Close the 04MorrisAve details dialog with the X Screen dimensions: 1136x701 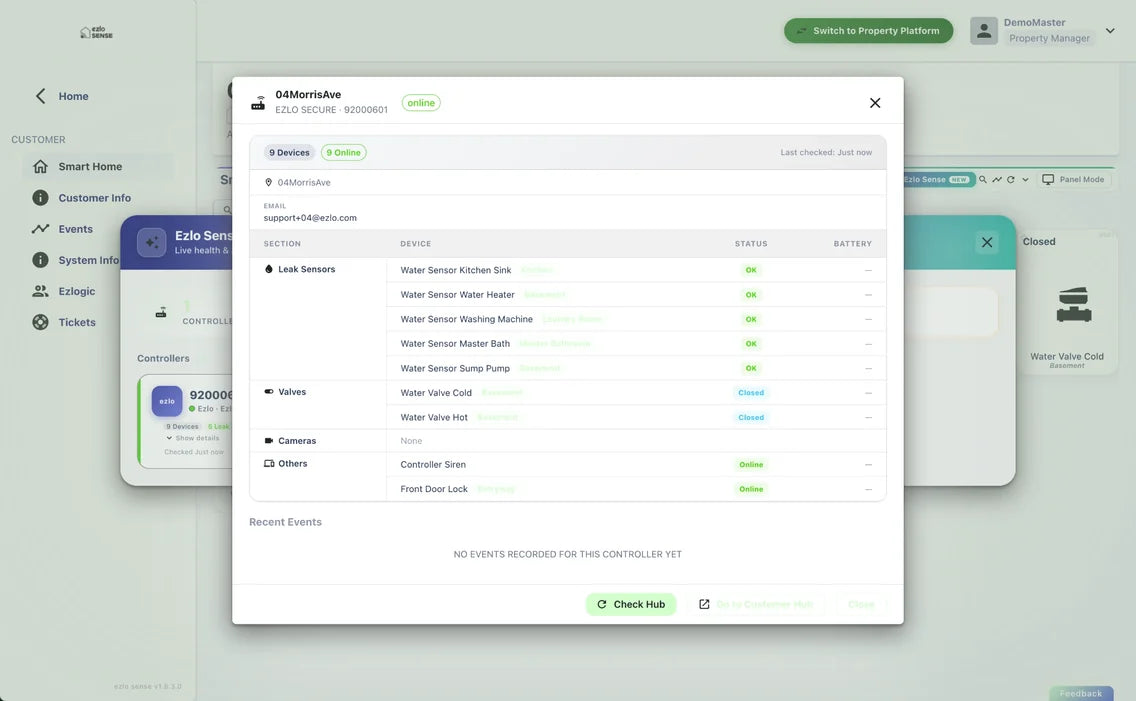[874, 103]
